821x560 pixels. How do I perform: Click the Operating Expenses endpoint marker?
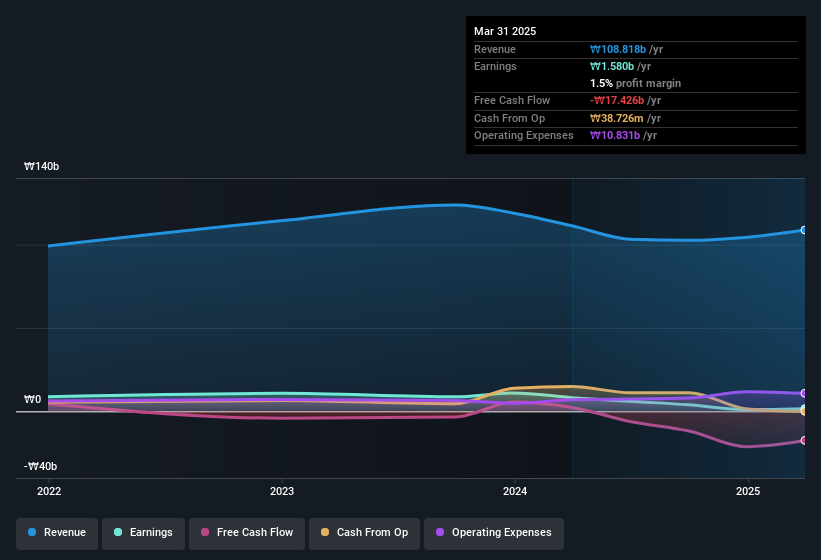pyautogui.click(x=804, y=394)
